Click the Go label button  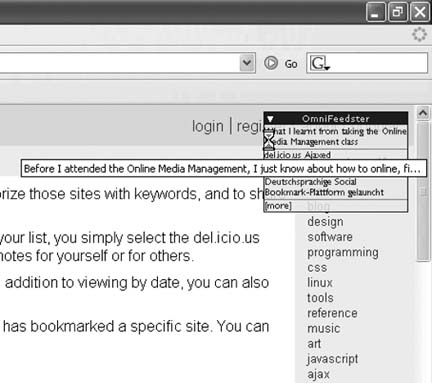291,64
